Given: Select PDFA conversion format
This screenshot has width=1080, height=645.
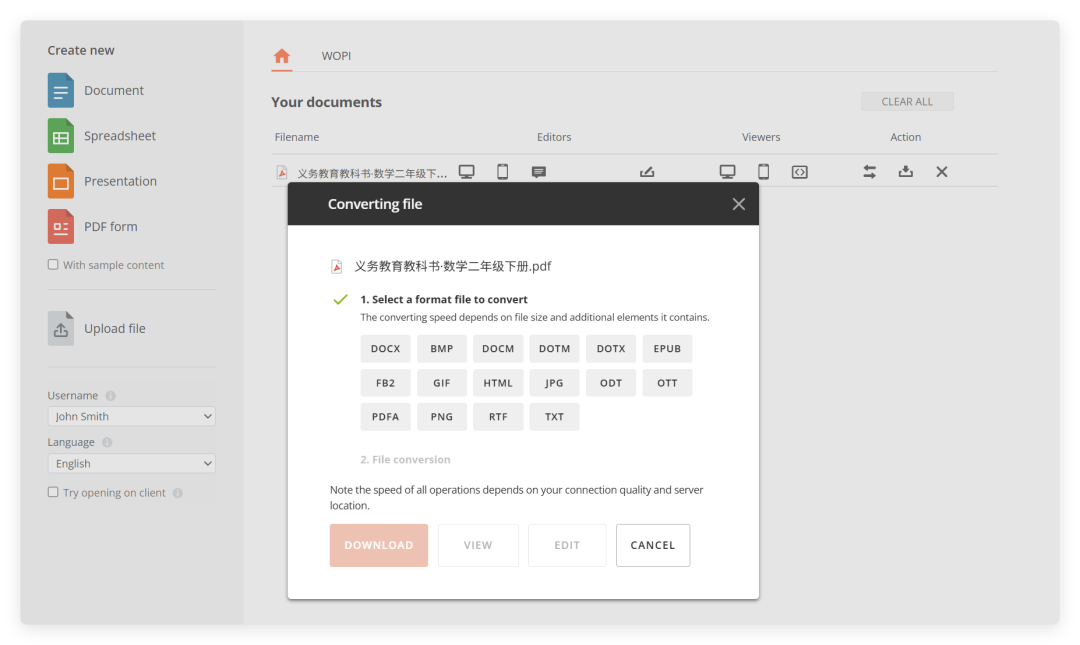Looking at the screenshot, I should 385,417.
